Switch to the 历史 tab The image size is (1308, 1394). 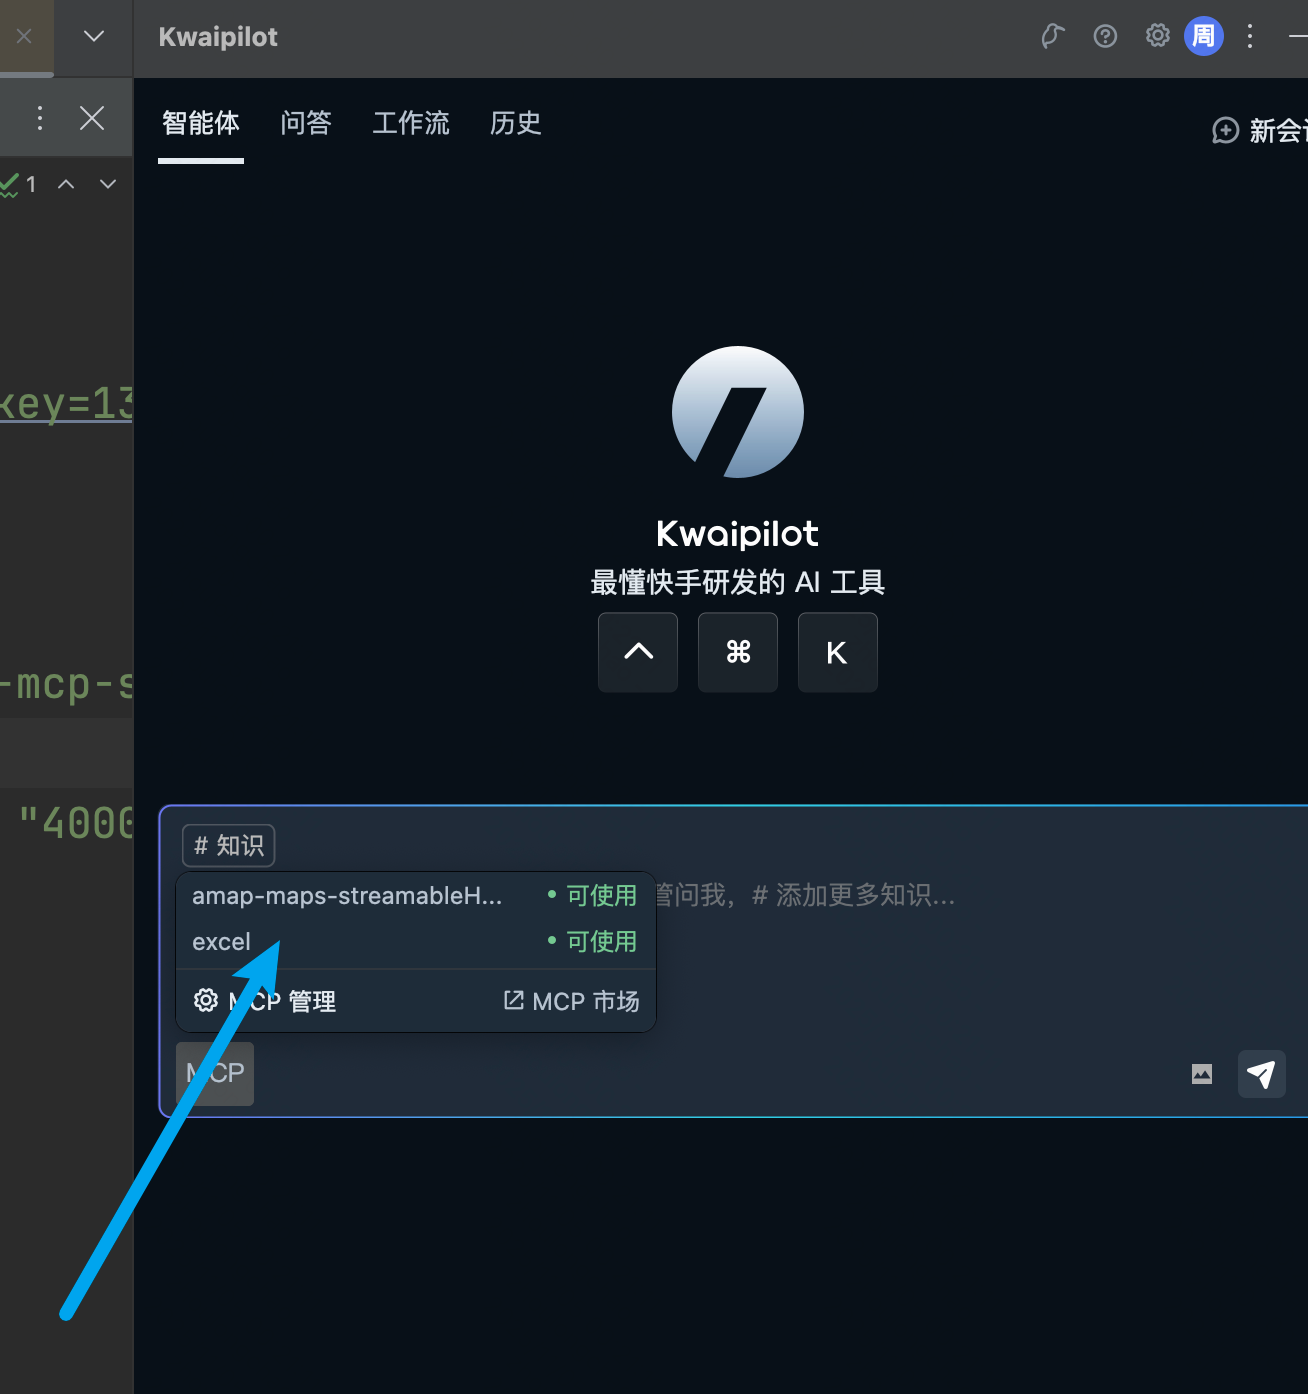point(516,123)
